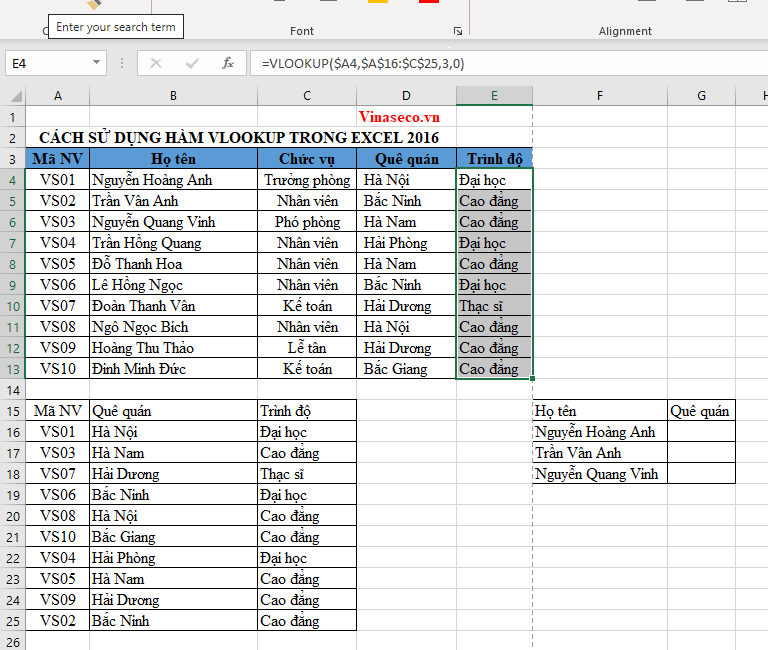Click the Insert Function fx icon
The width and height of the screenshot is (768, 650).
(227, 63)
